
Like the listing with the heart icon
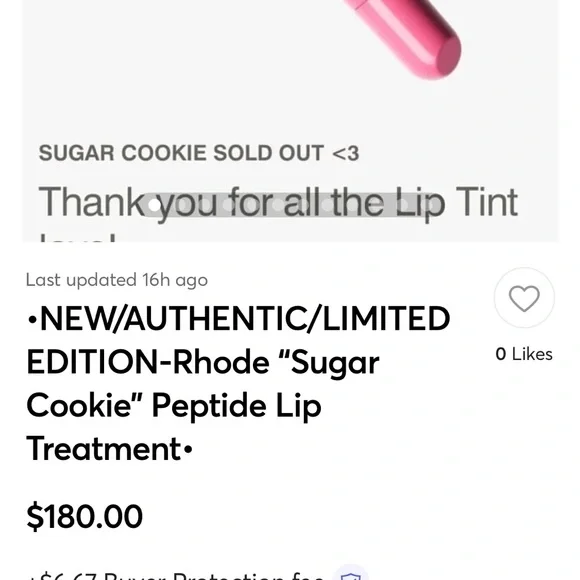tap(524, 298)
